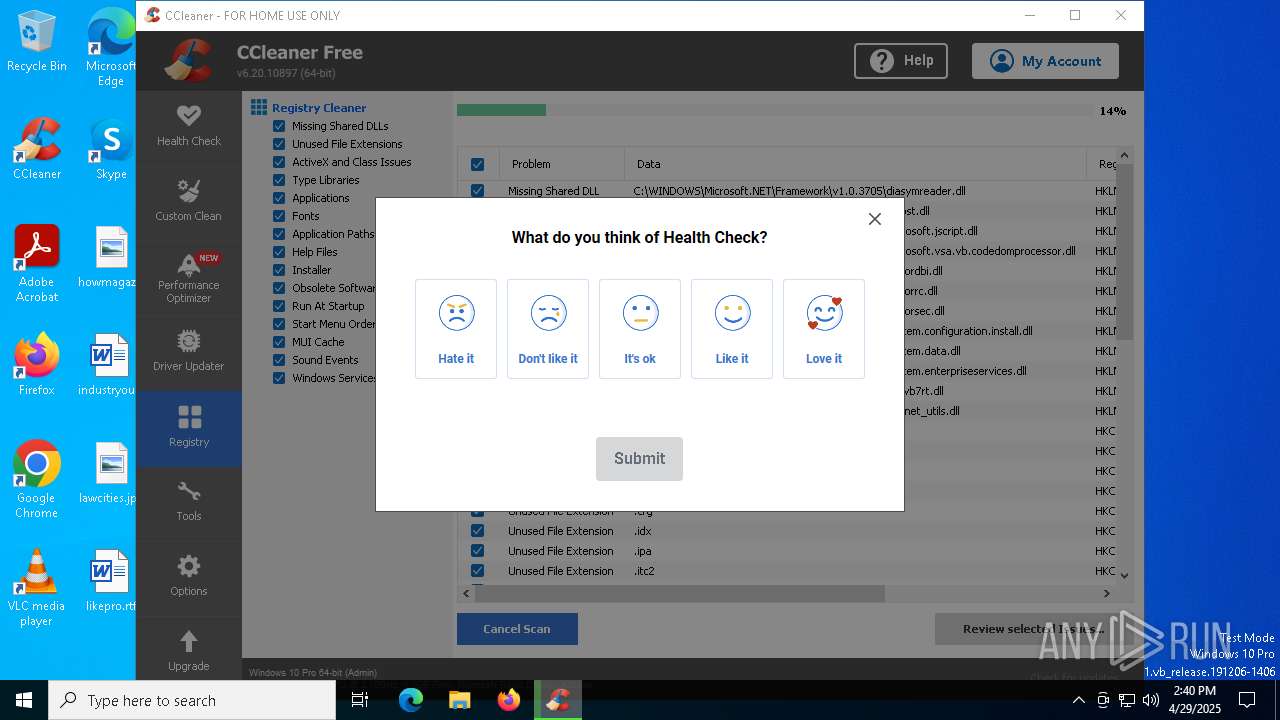The height and width of the screenshot is (720, 1280).
Task: Select Registry in the sidebar
Action: click(x=189, y=428)
